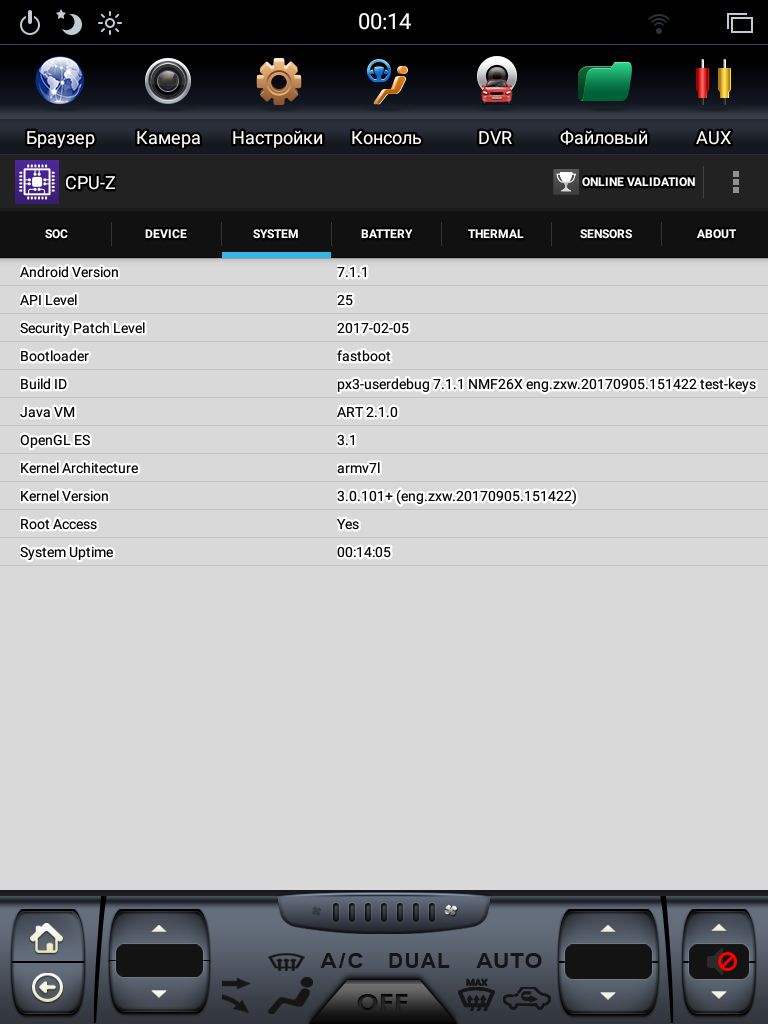
Task: Click Bootloader value fastboot
Action: tap(364, 357)
